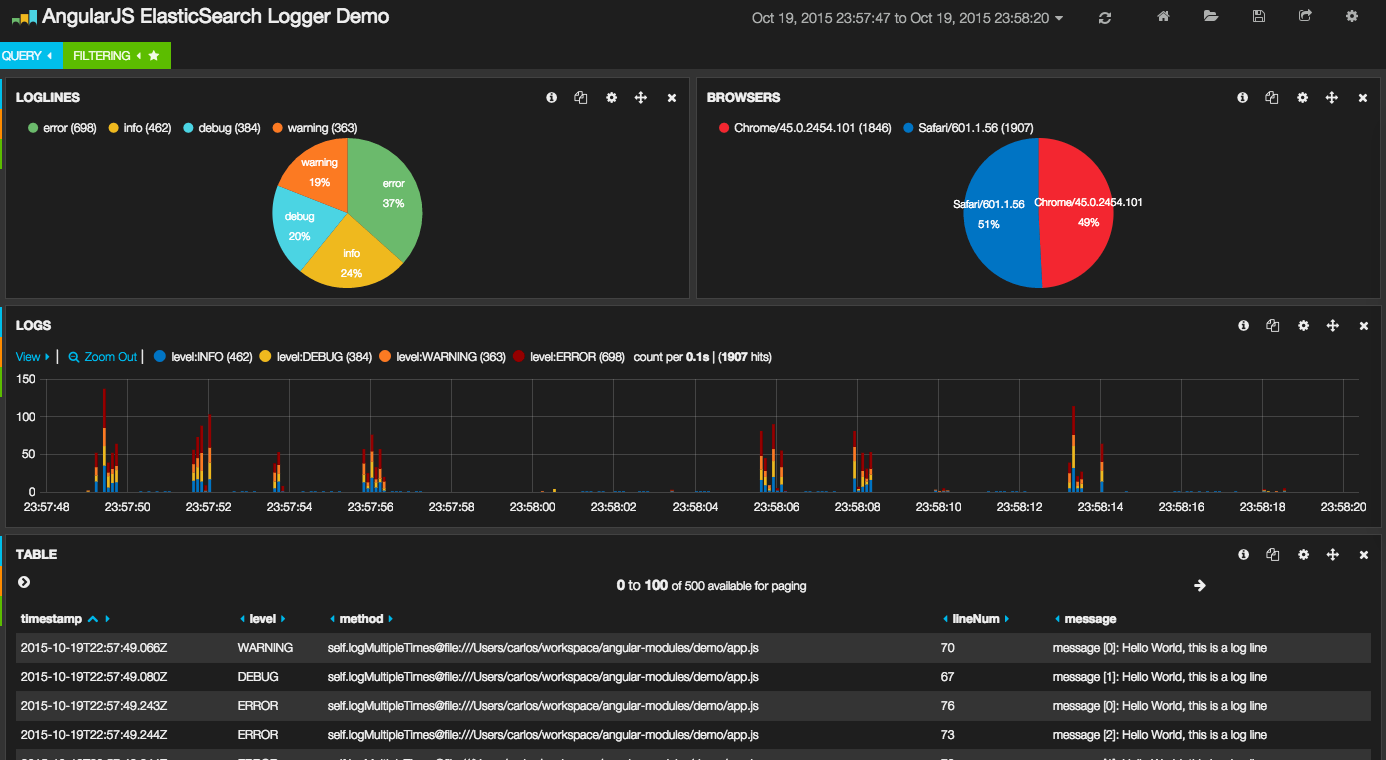The width and height of the screenshot is (1386, 760).
Task: Show info for the BROWSERS panel
Action: tap(1242, 98)
